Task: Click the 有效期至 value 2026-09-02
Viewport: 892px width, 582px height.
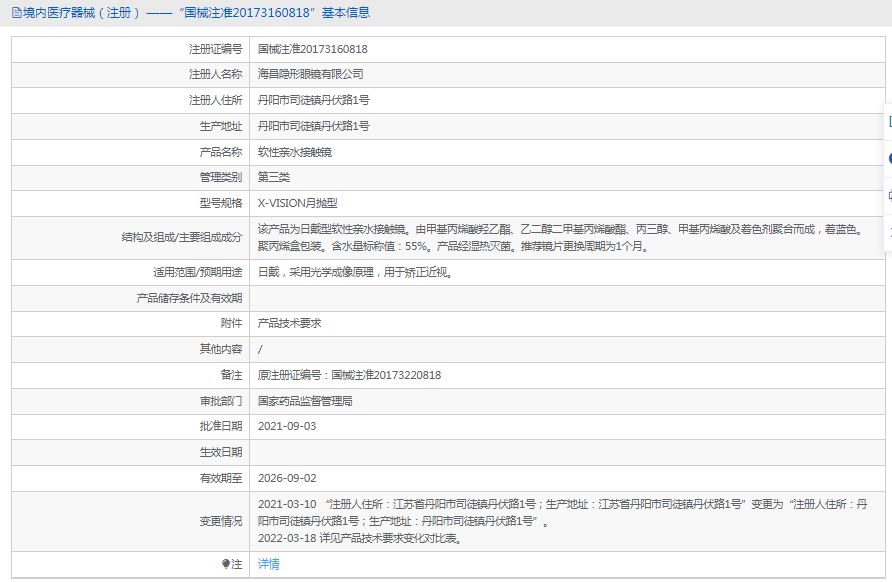Action: [x=287, y=479]
